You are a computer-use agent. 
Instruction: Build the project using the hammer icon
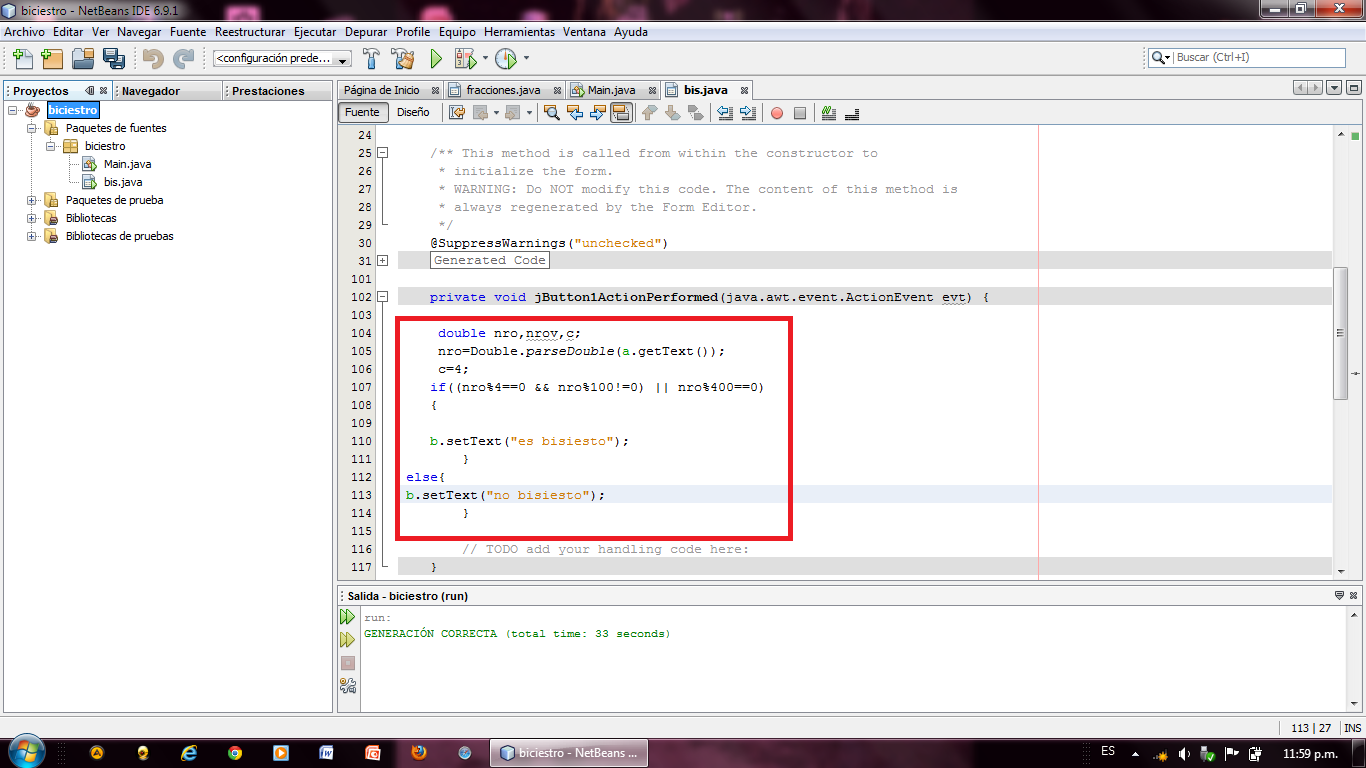(x=371, y=58)
